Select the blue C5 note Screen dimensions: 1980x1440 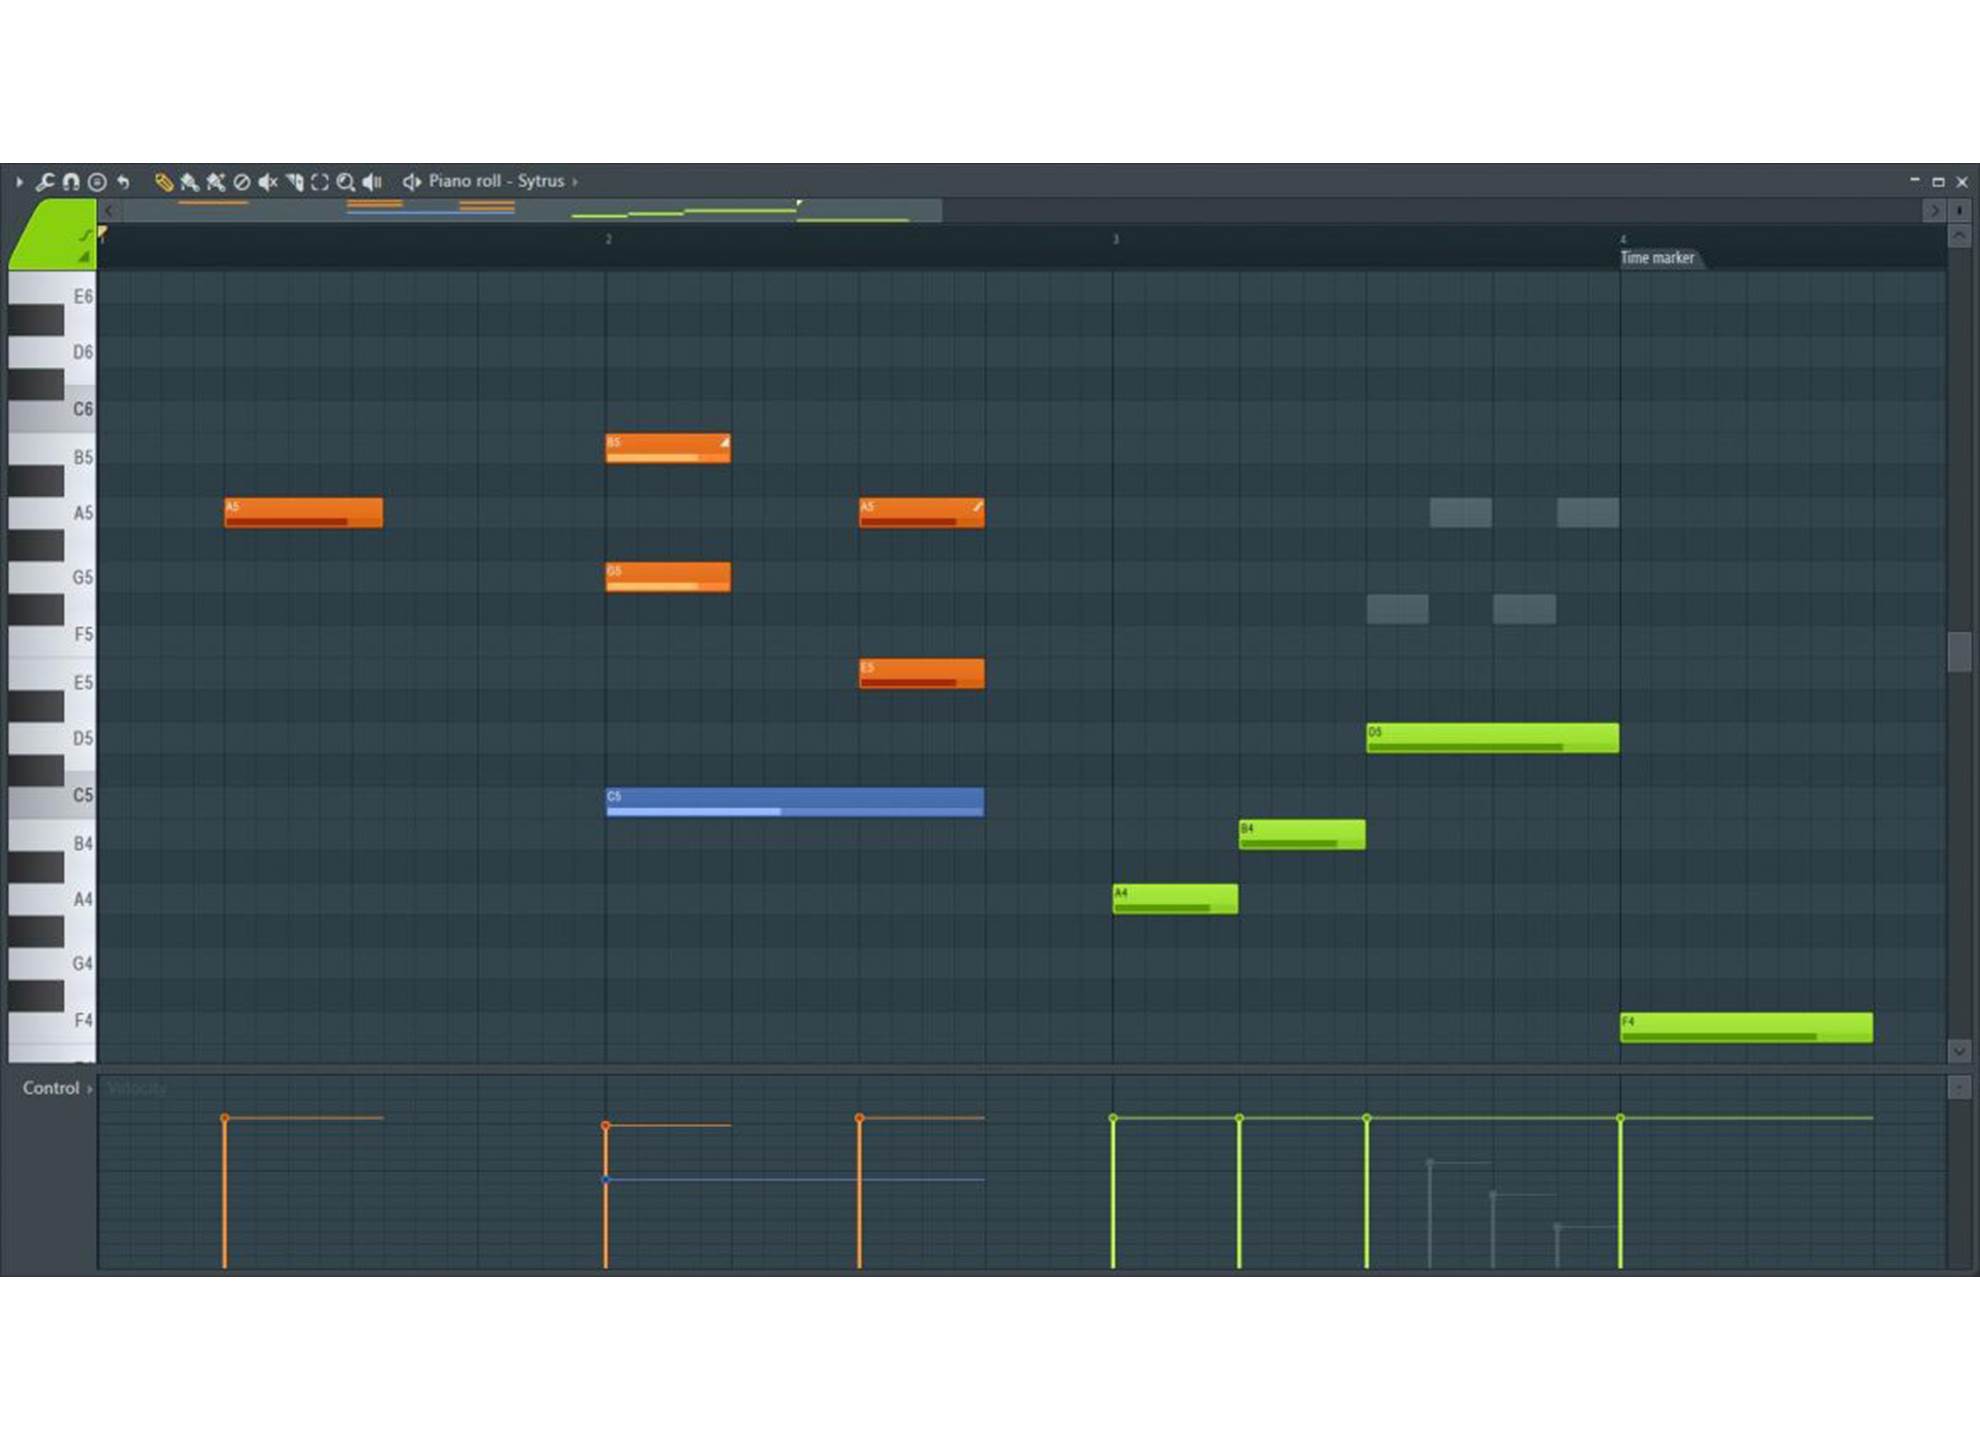tap(794, 801)
